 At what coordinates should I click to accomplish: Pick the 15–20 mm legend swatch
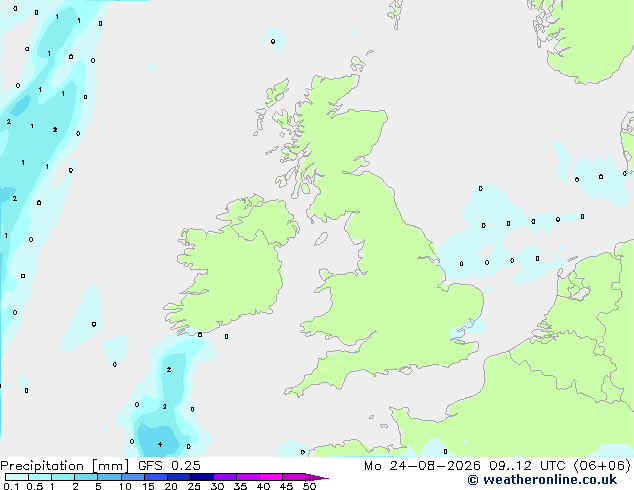coord(156,477)
